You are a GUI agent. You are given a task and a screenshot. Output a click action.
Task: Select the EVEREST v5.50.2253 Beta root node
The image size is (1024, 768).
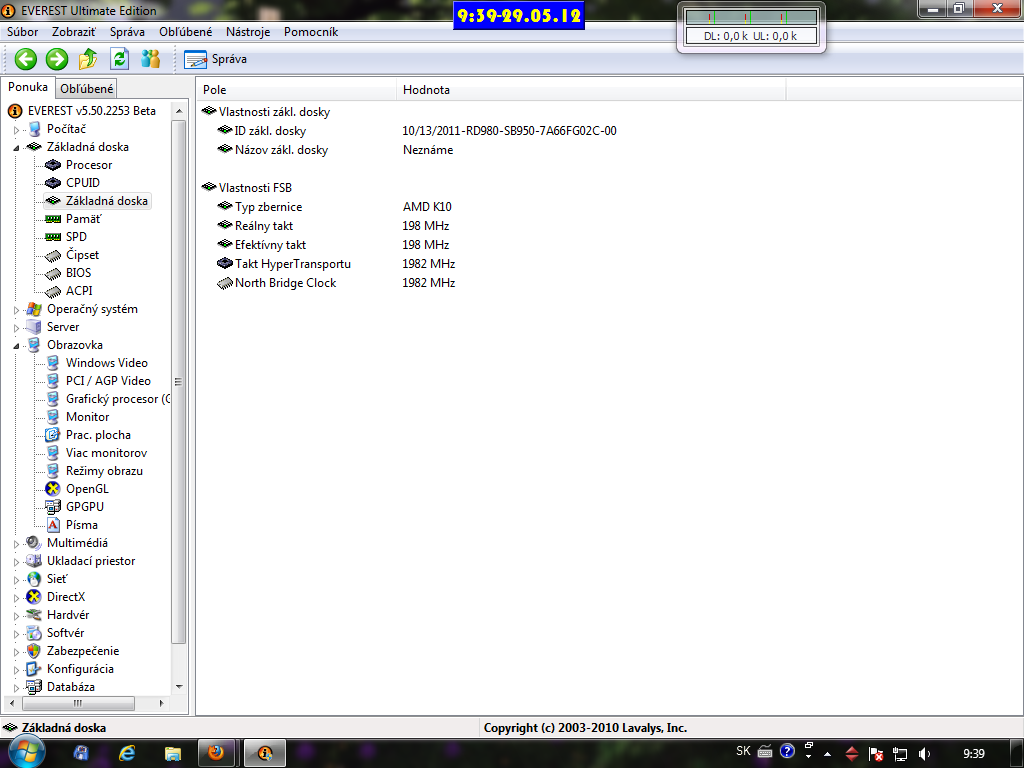click(91, 111)
